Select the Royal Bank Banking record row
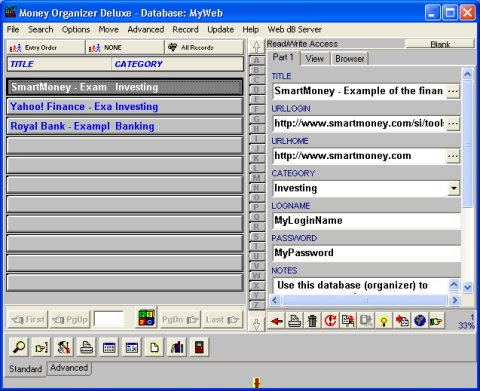480x391 pixels. (x=125, y=126)
